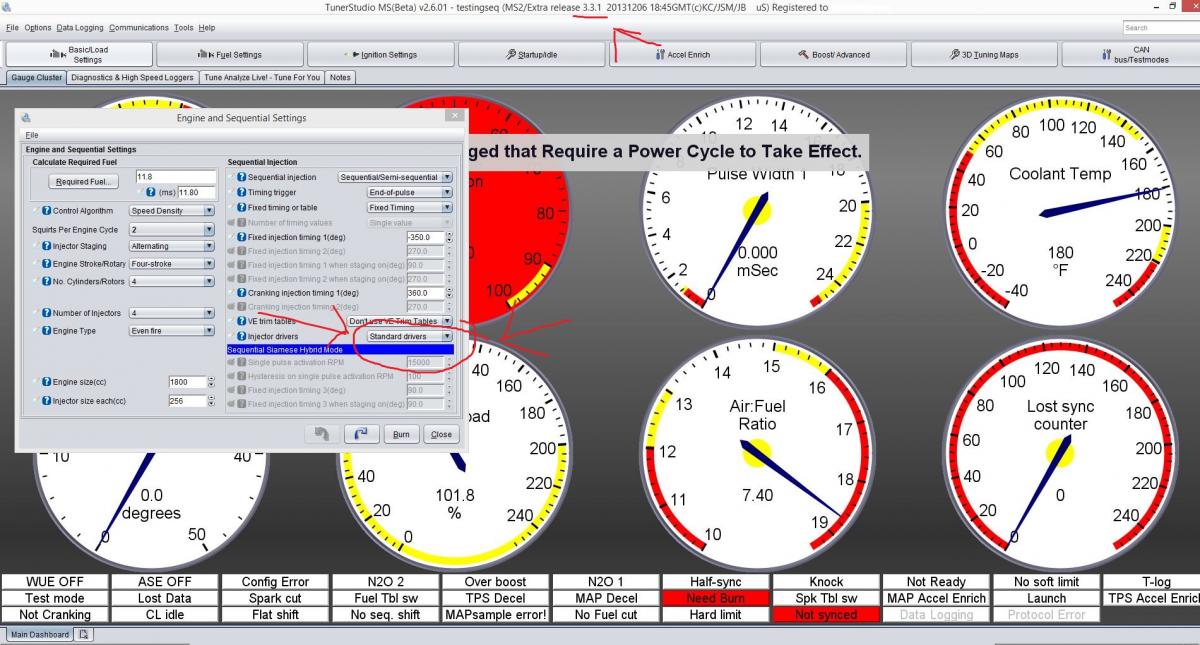Open help icon beside Control Algorithm
This screenshot has height=645, width=1200.
click(46, 211)
